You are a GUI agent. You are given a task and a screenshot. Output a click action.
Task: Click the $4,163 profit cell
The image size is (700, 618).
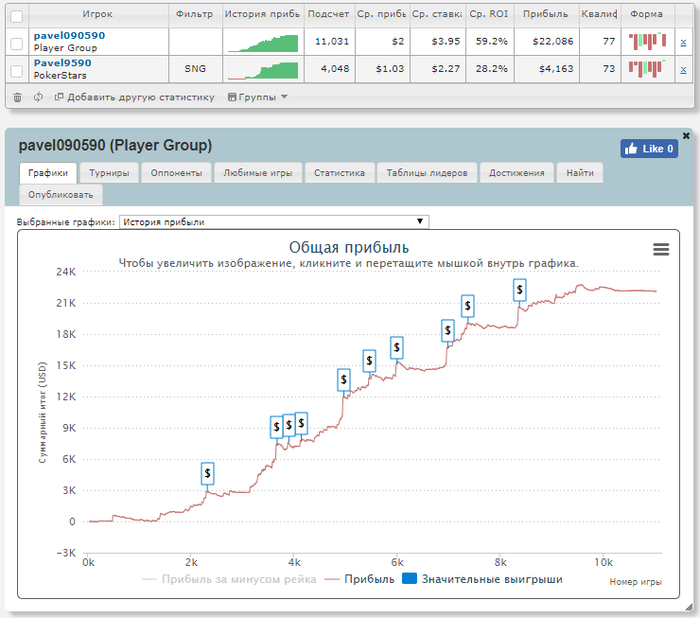547,69
